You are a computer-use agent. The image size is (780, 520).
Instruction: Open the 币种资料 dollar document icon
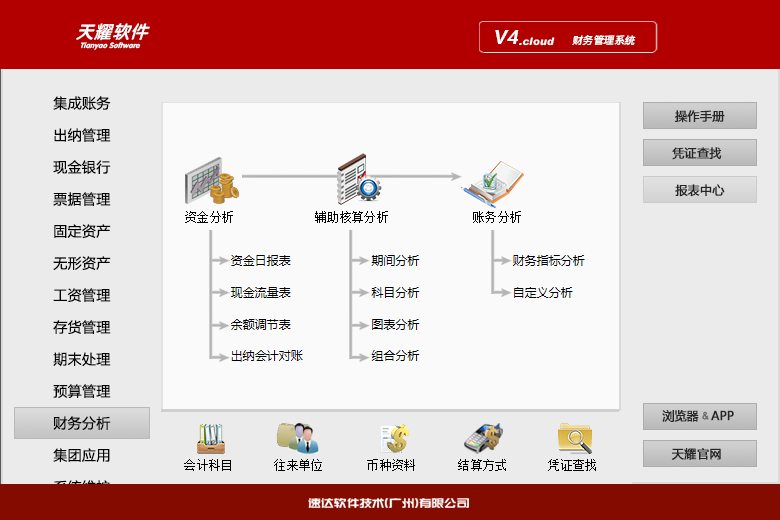[x=395, y=438]
